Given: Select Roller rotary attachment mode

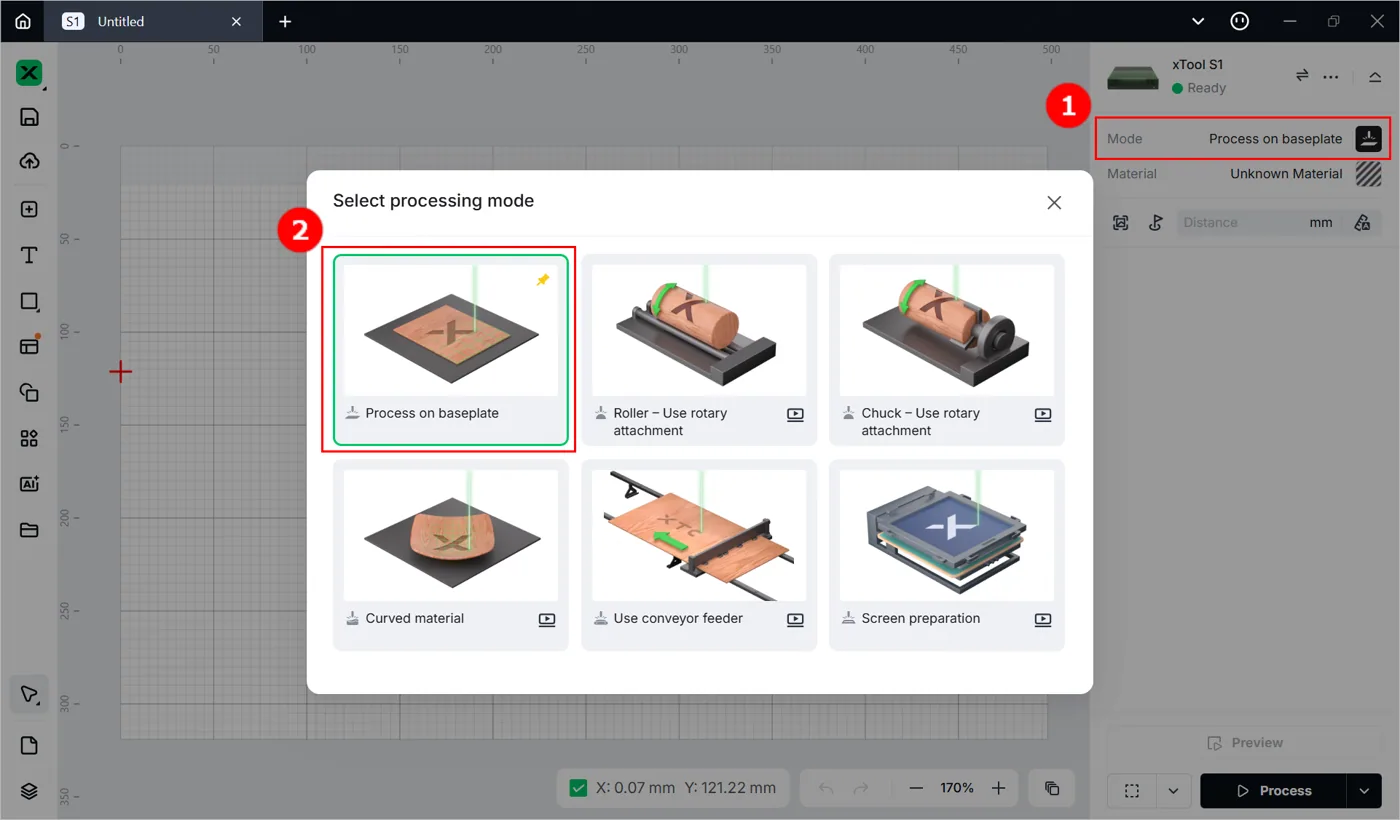Looking at the screenshot, I should pos(699,349).
